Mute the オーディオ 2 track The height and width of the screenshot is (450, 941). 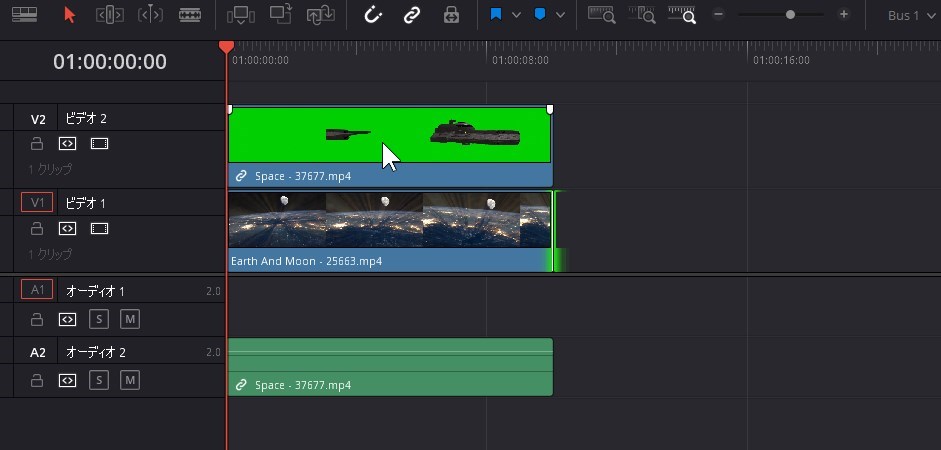coord(130,380)
